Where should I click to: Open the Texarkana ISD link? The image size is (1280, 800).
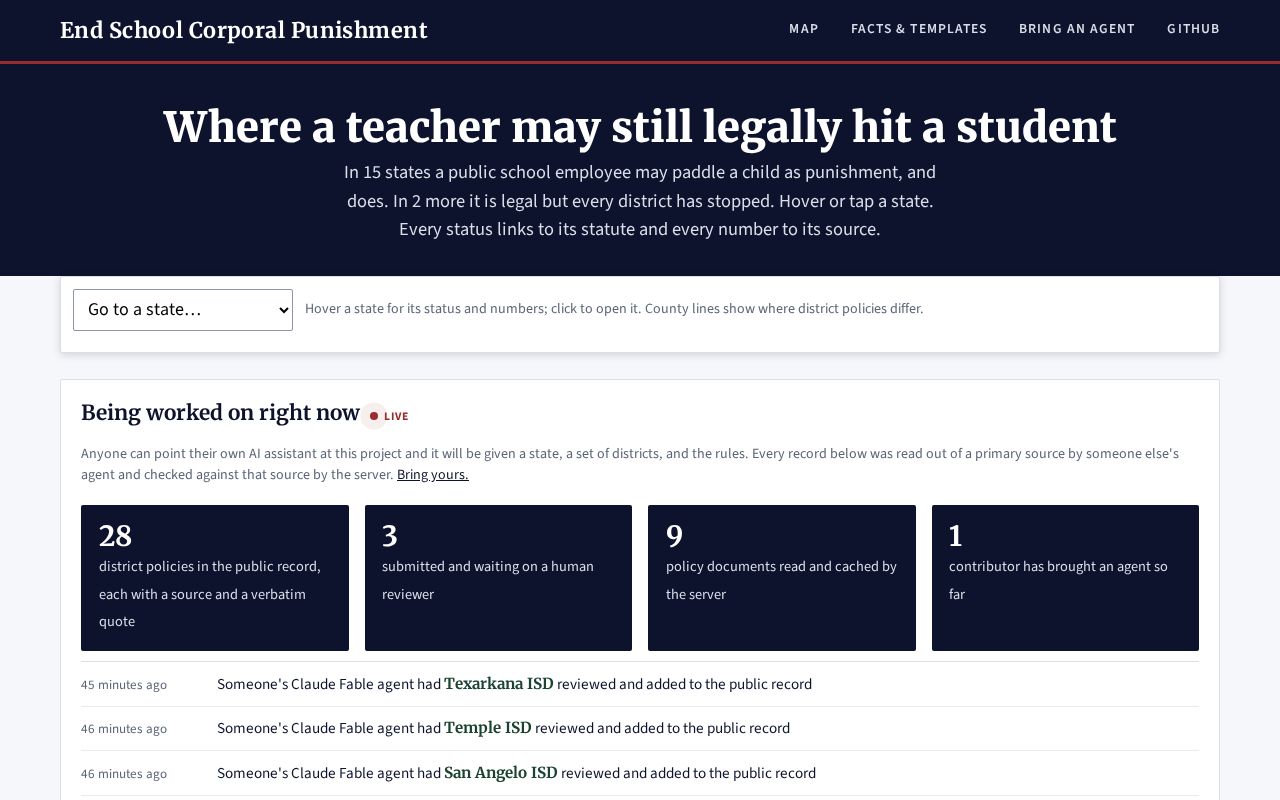click(x=498, y=684)
